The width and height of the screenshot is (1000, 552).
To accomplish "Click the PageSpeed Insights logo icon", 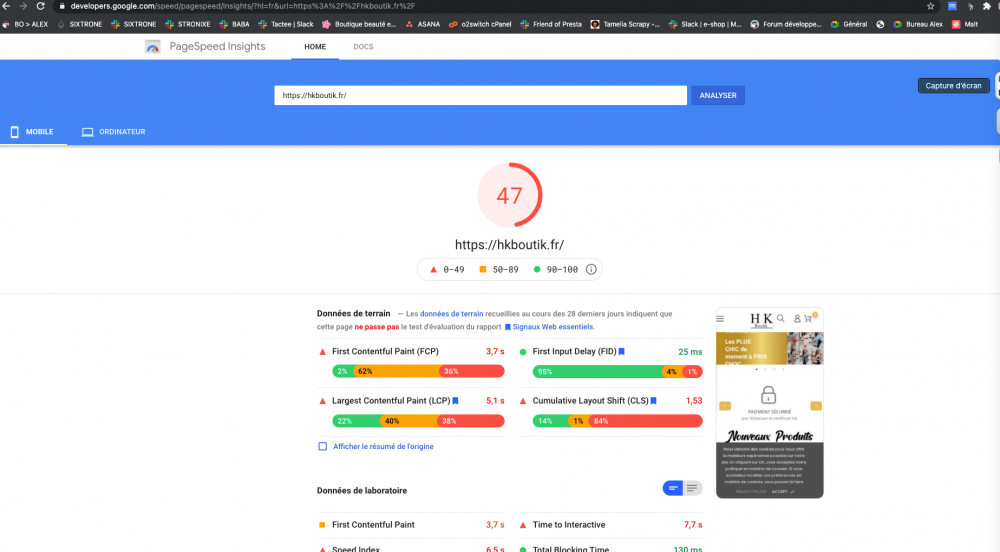I will coord(152,47).
